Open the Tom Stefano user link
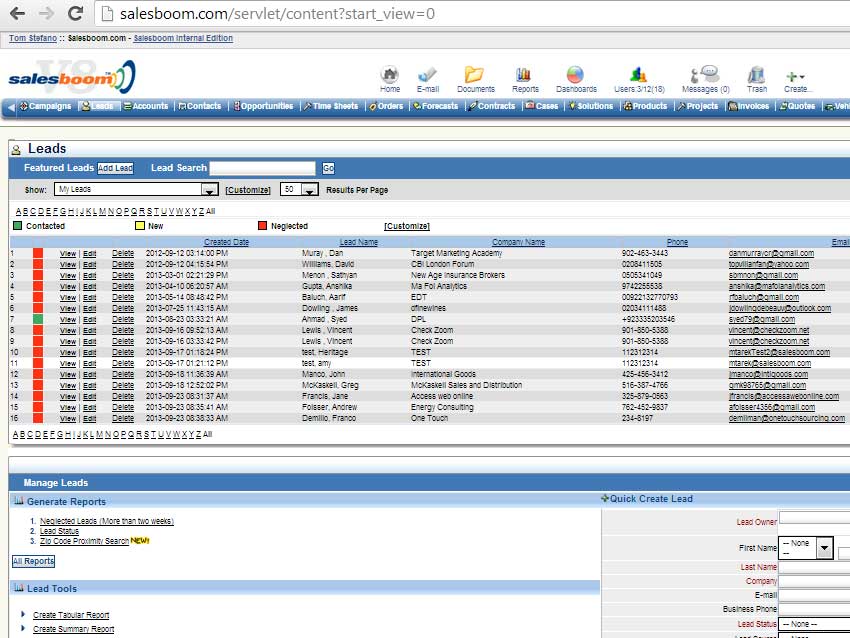Viewport: 850px width, 638px height. click(x=33, y=38)
